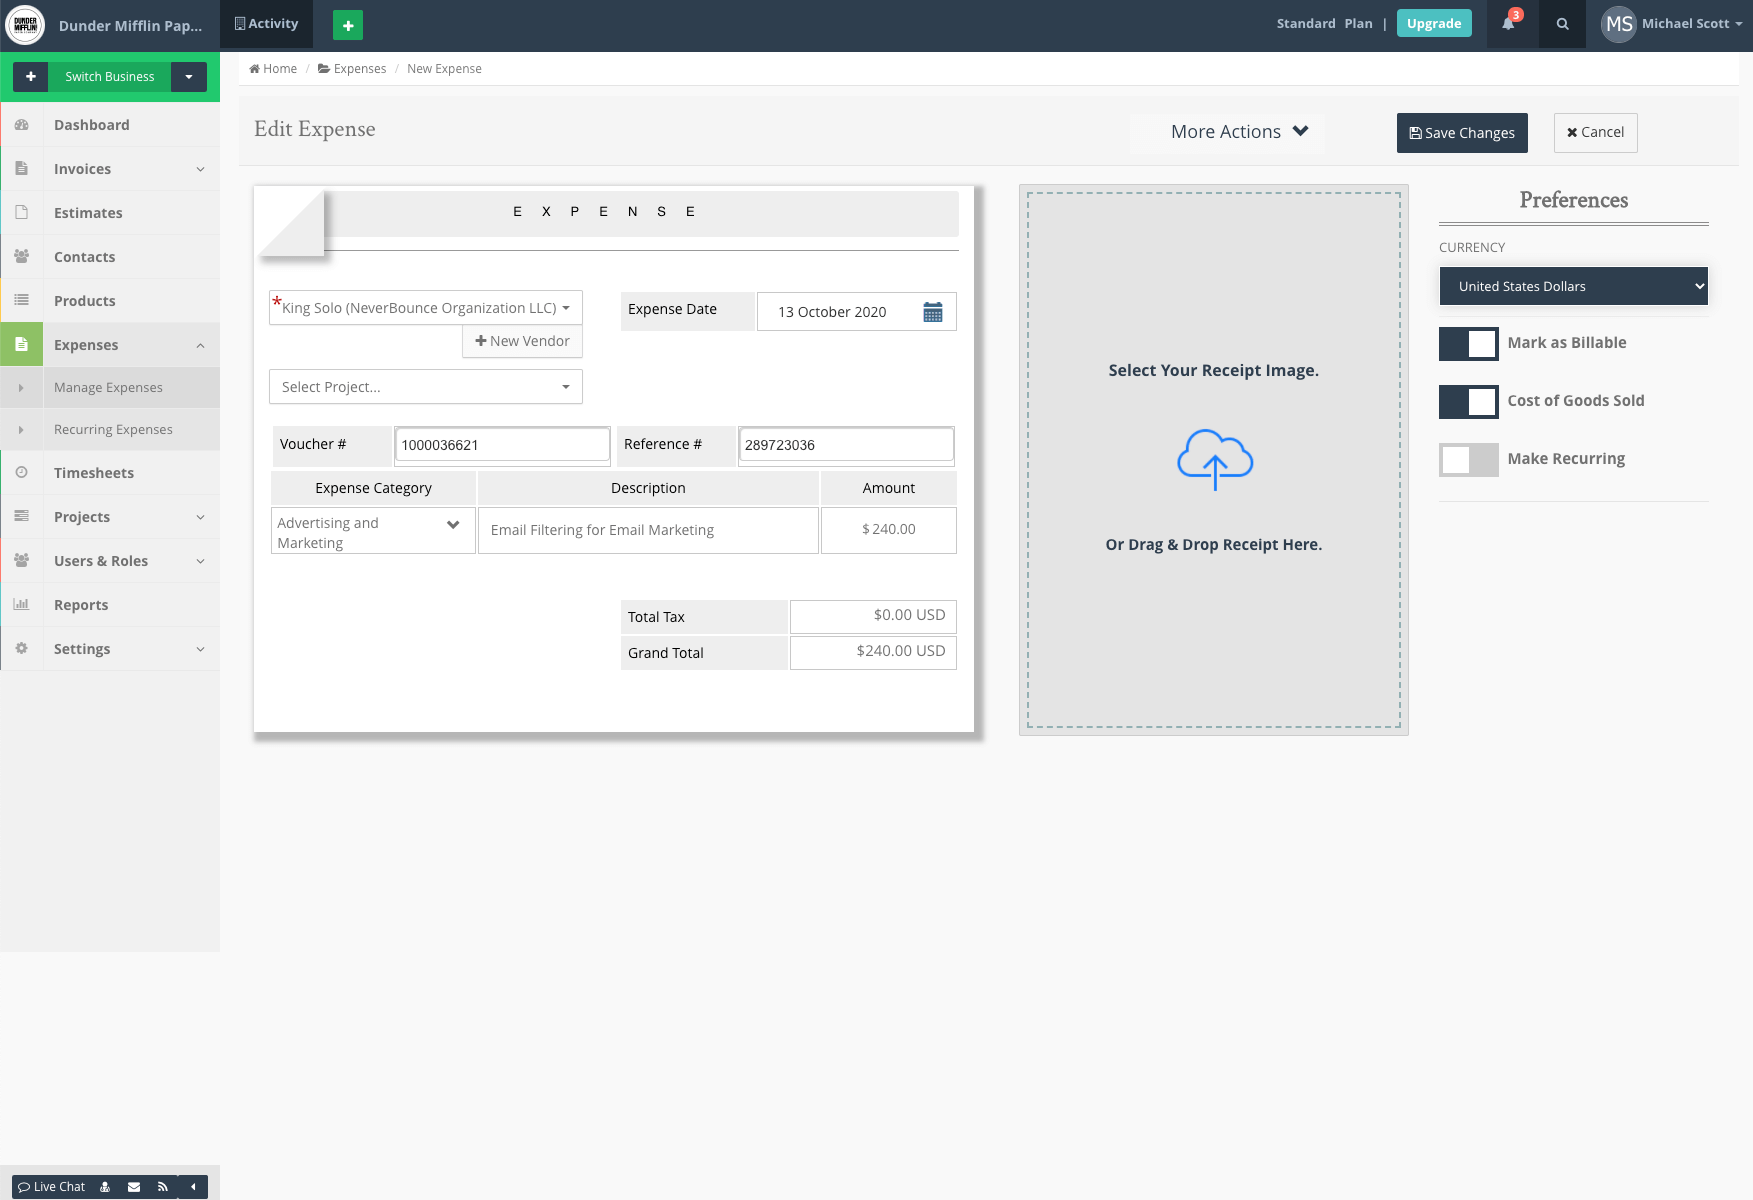Viewport: 1753px width, 1200px height.
Task: Click the Invoices document icon in sidebar
Action: point(22,169)
